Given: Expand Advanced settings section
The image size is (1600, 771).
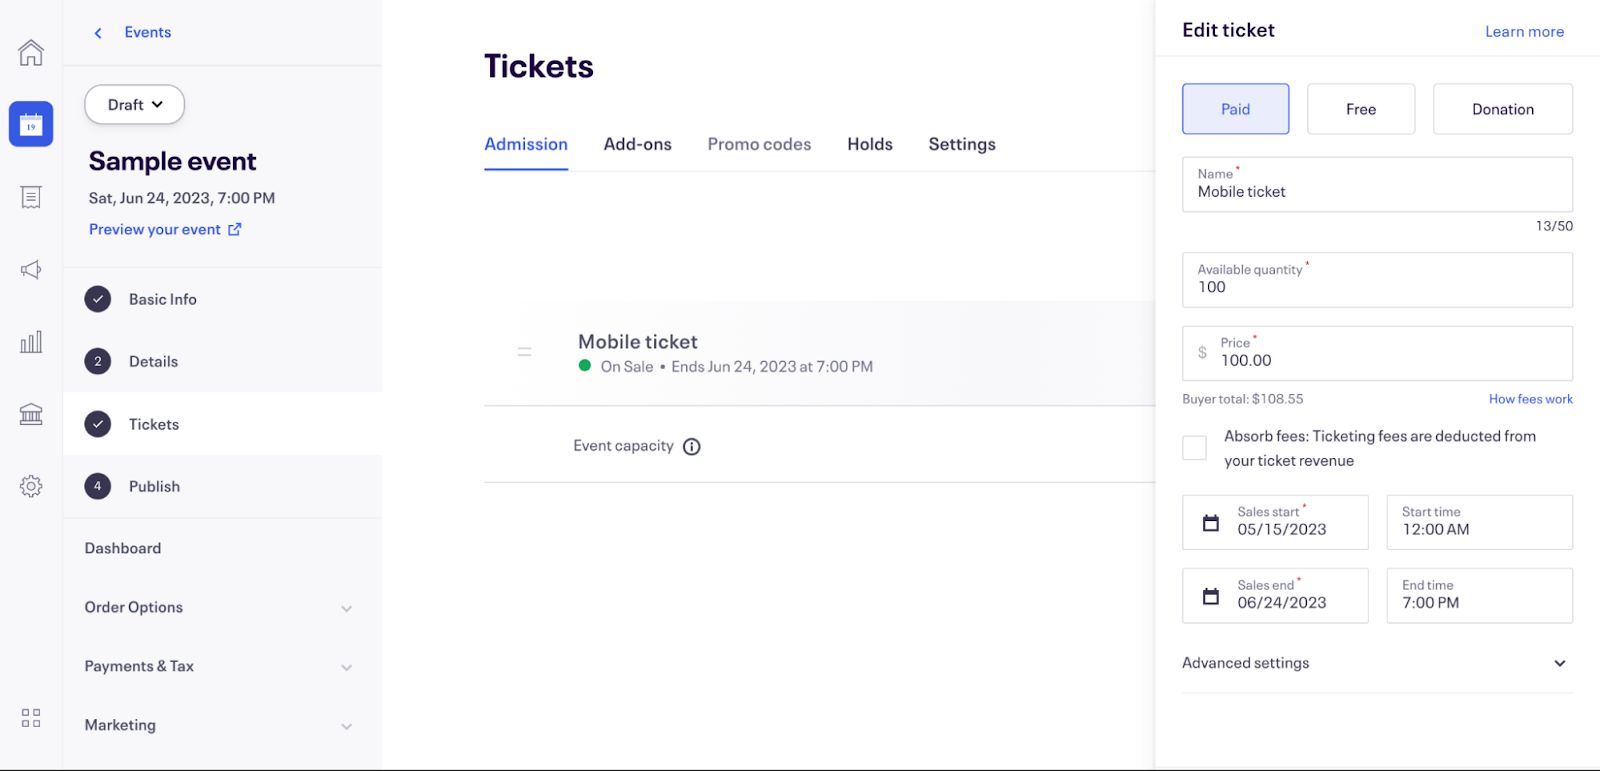Looking at the screenshot, I should pos(1377,663).
